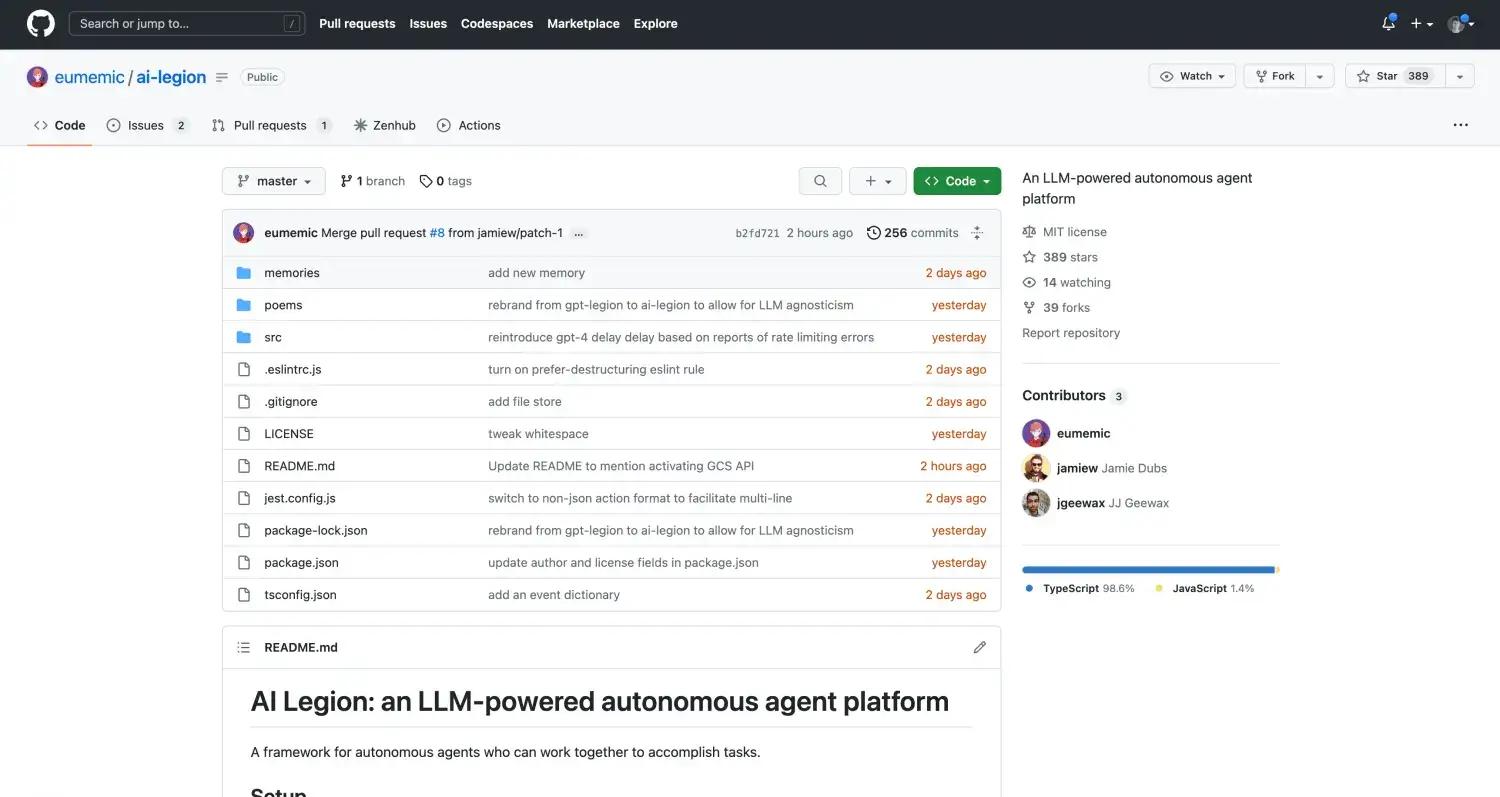Click the tsconfig.json file icon
1500x797 pixels.
tap(243, 595)
